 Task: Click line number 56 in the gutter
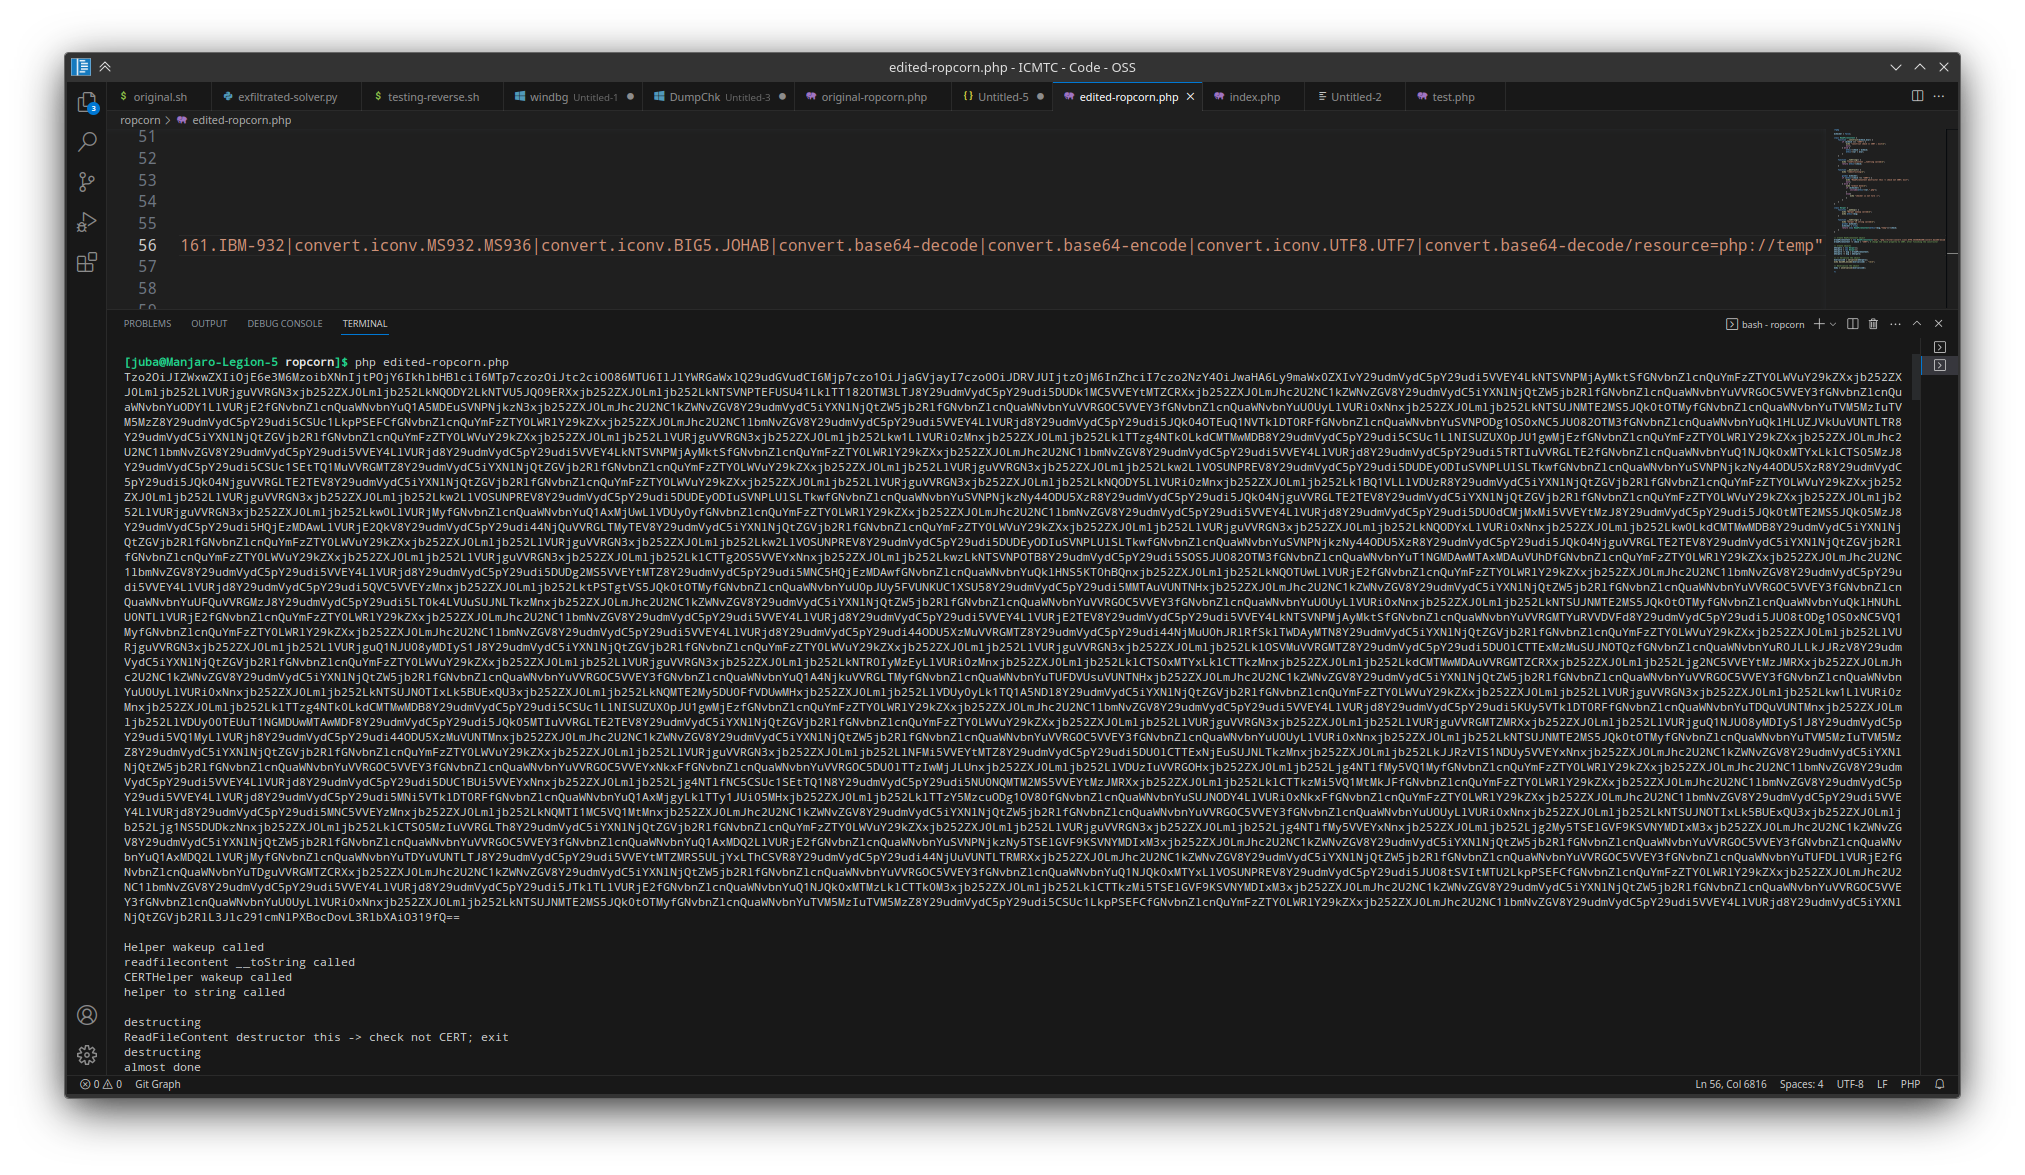tap(147, 245)
